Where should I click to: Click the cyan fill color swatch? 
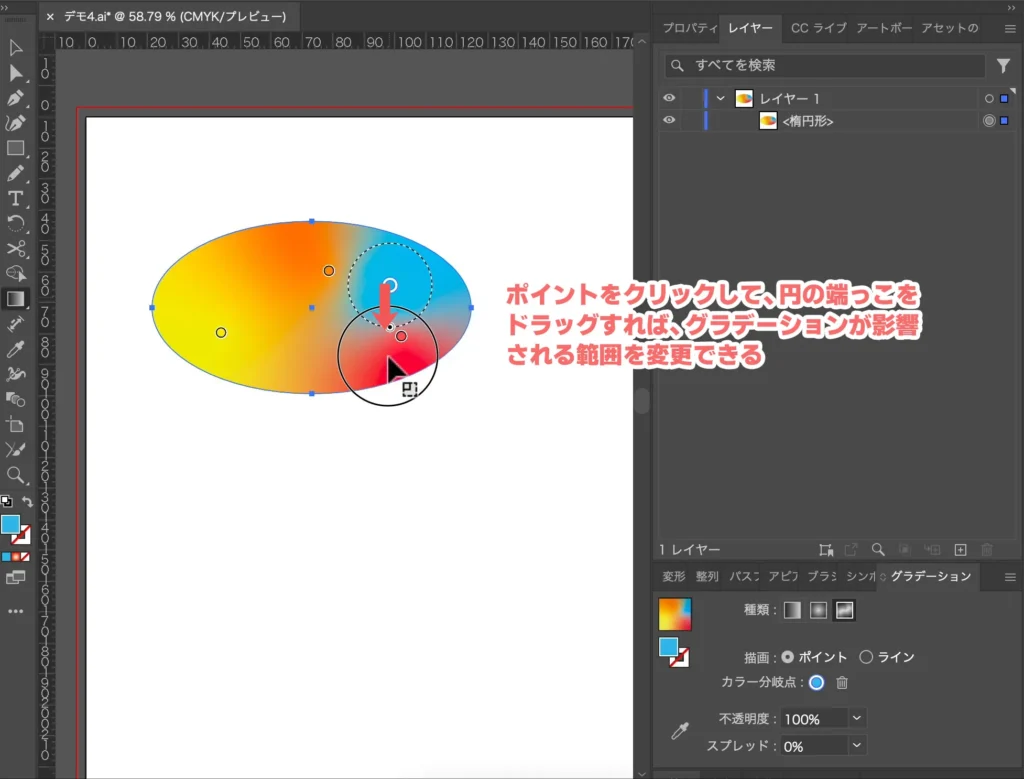tap(668, 646)
